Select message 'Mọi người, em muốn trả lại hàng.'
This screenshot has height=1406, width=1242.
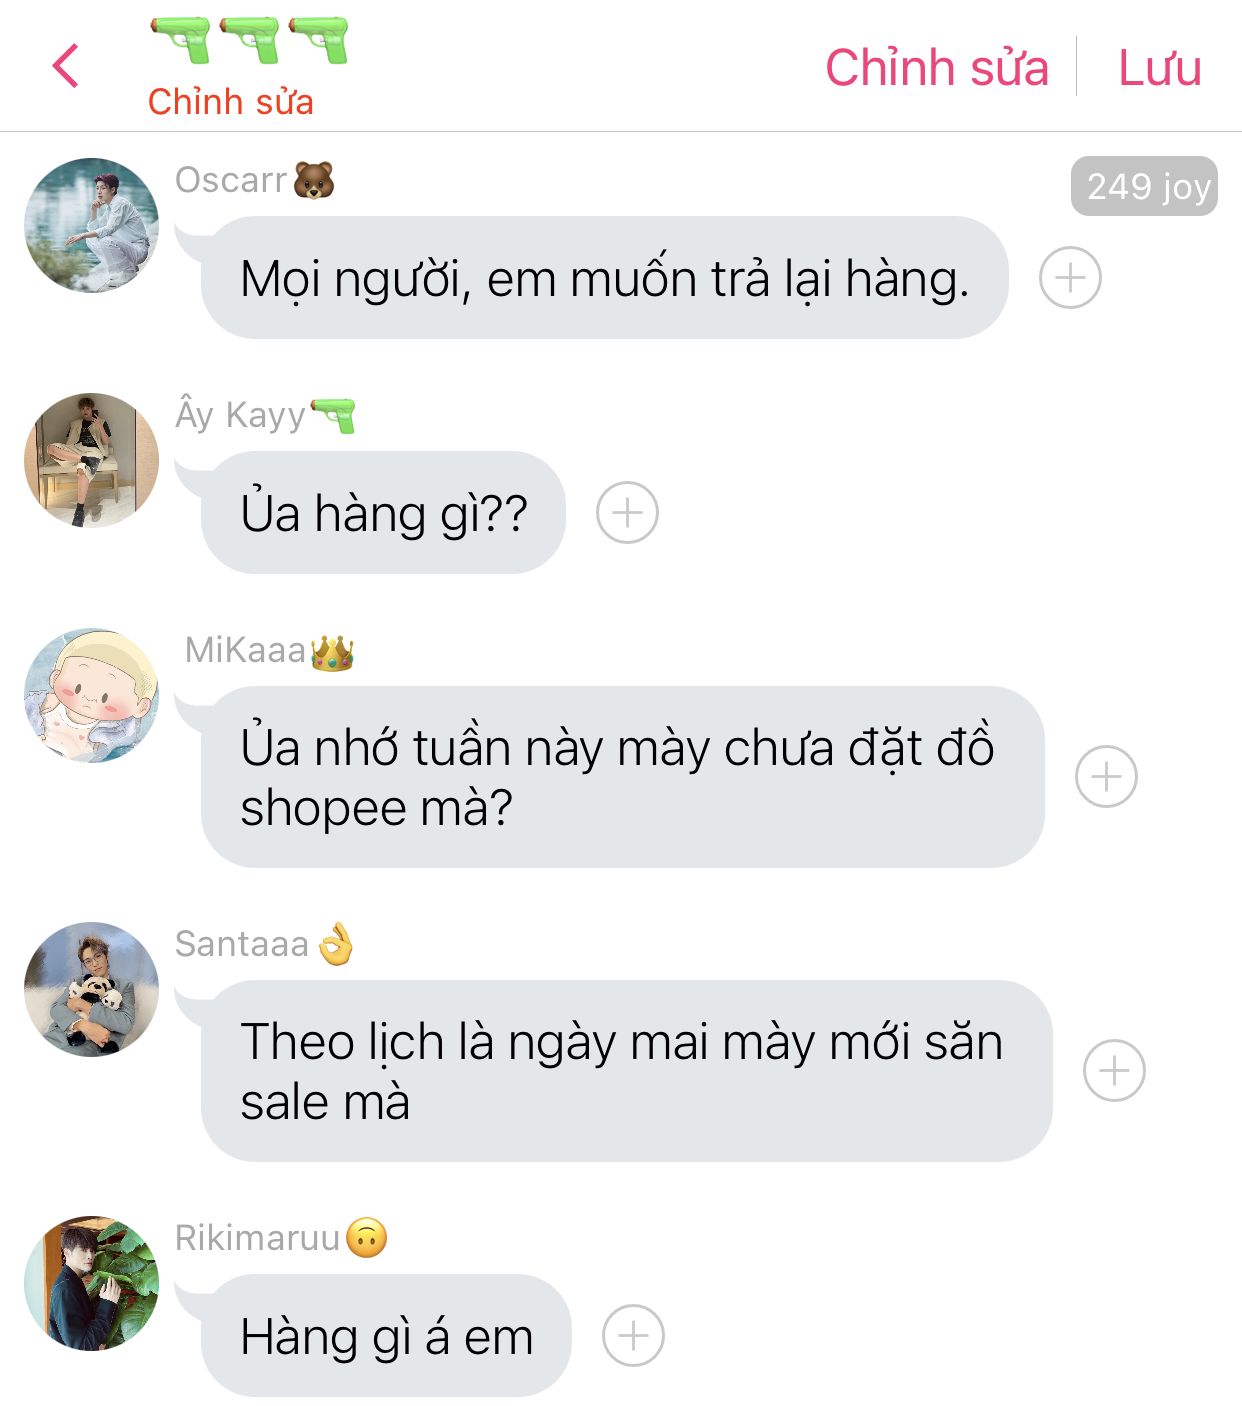tap(605, 278)
